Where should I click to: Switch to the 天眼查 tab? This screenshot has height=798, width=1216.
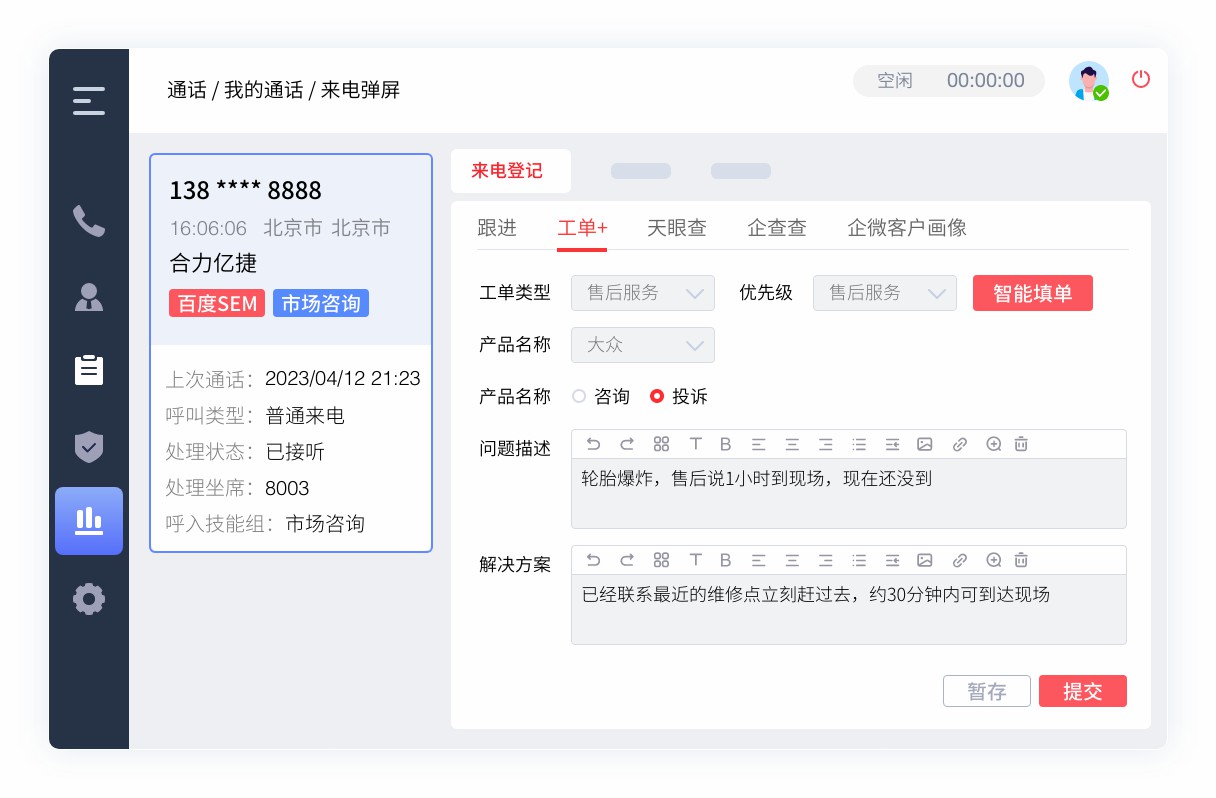(x=677, y=228)
